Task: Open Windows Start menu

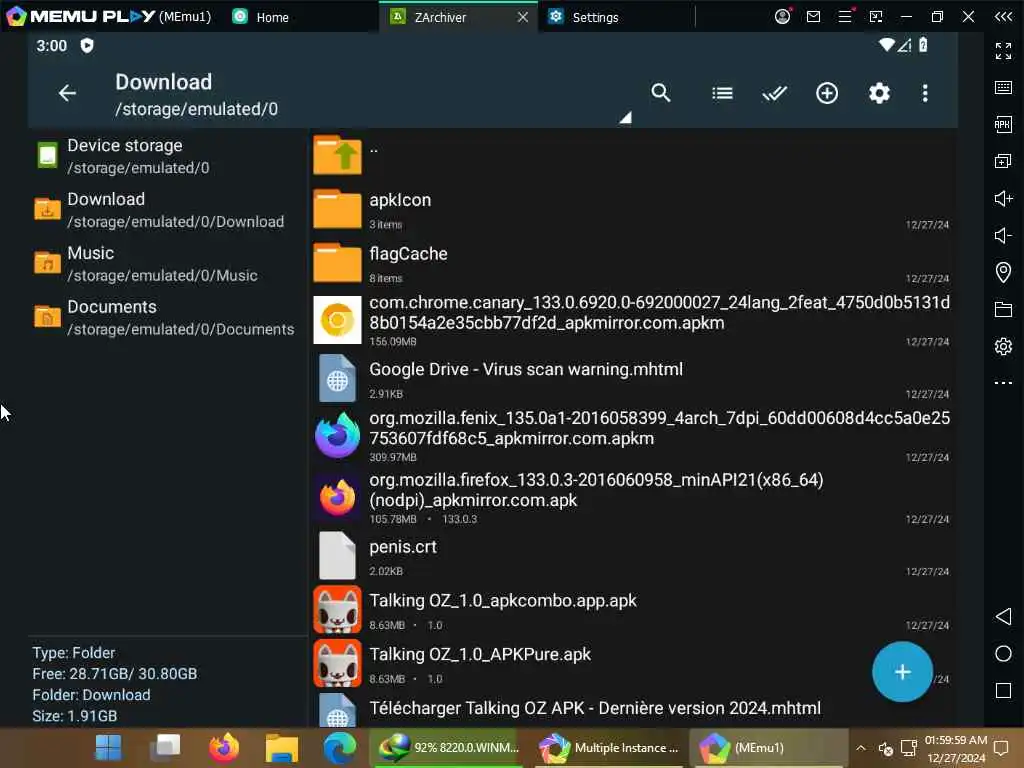Action: pos(108,748)
